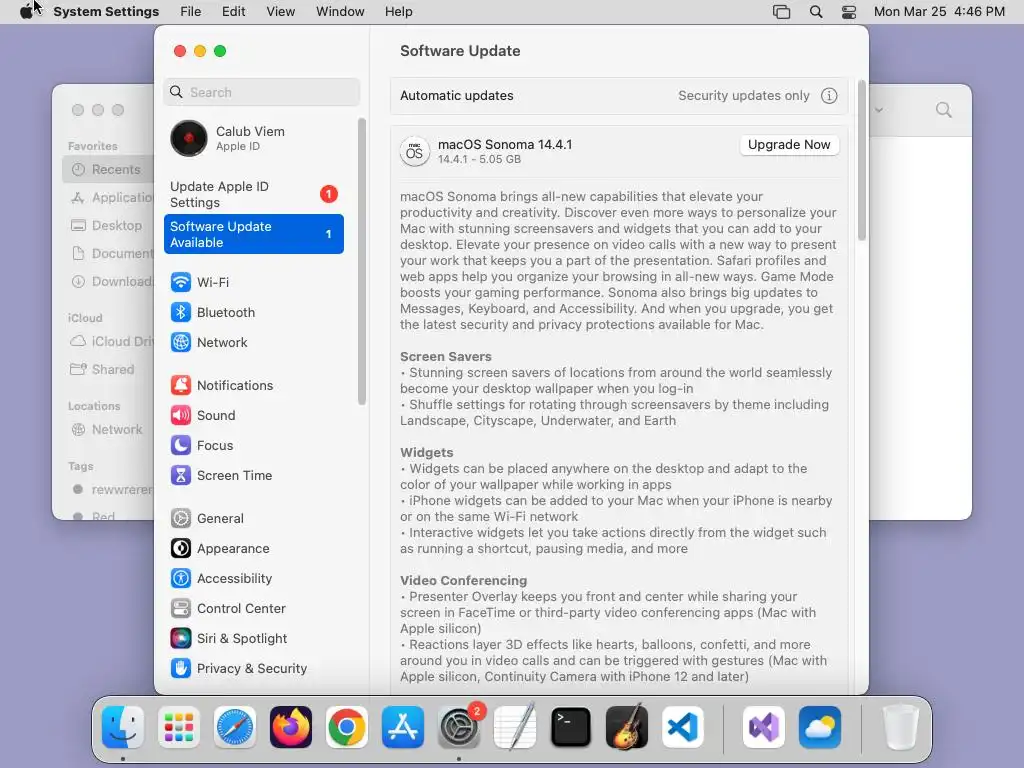
Task: Open Siri & Spotlight icon
Action: tap(181, 639)
